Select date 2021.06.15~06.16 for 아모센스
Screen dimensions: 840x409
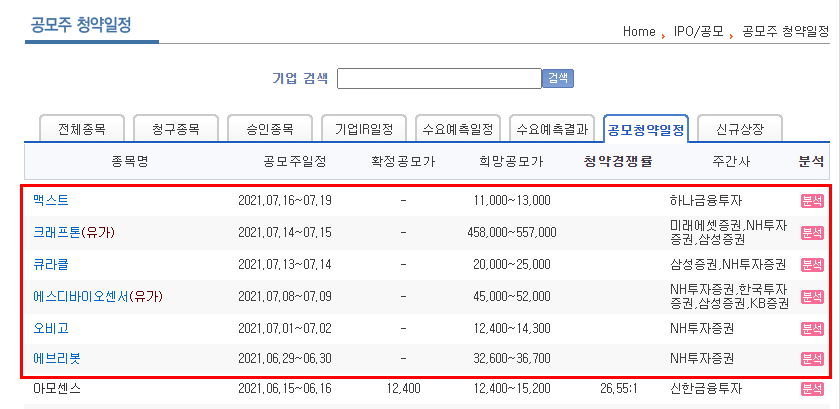(284, 389)
